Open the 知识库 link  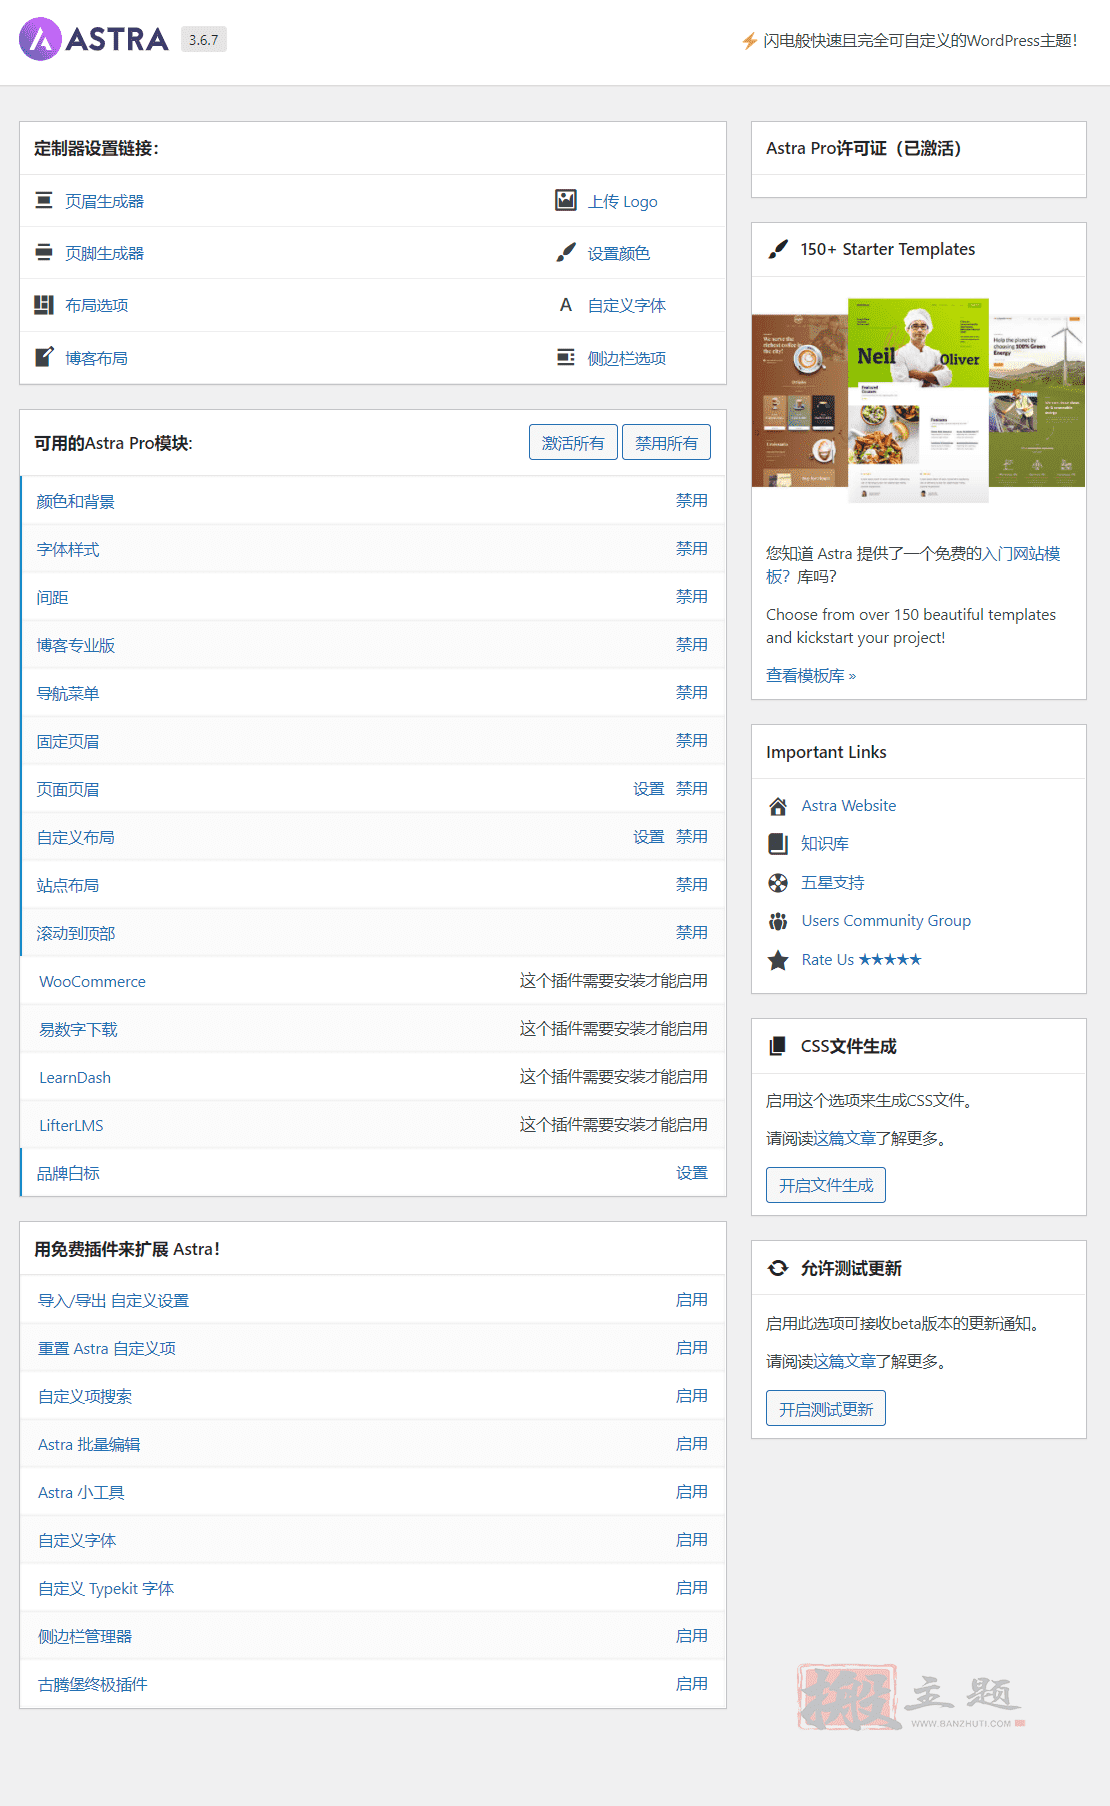tap(825, 843)
